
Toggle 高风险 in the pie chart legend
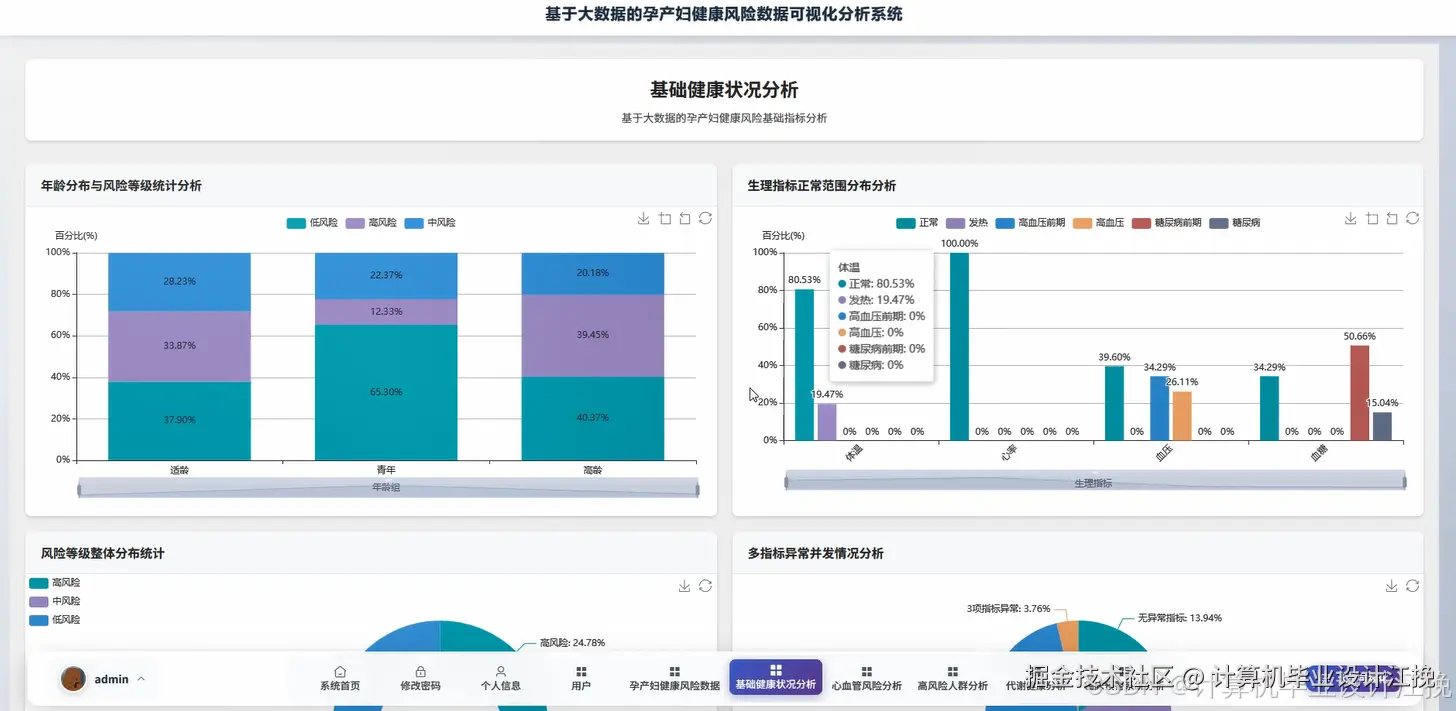55,583
